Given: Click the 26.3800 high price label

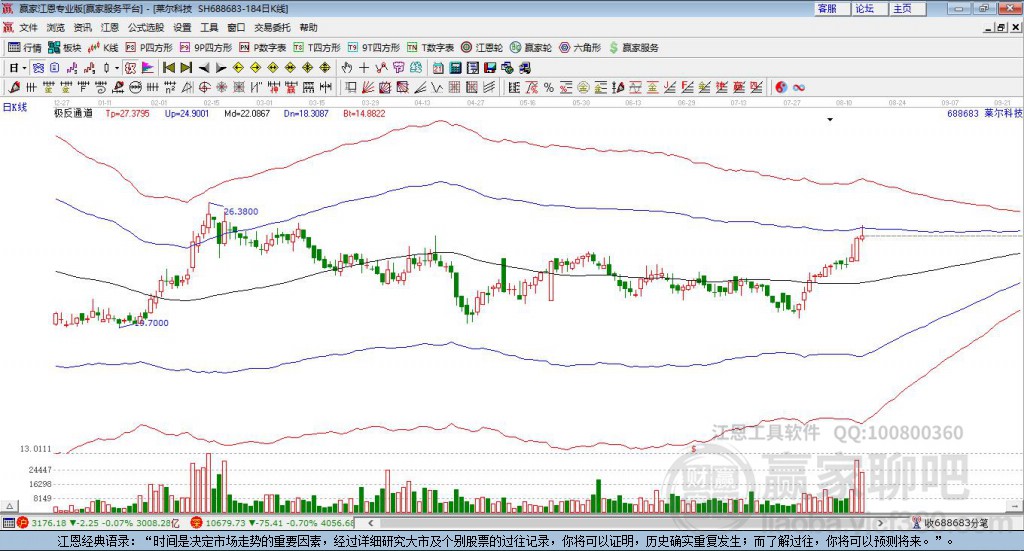Looking at the screenshot, I should click(x=241, y=212).
